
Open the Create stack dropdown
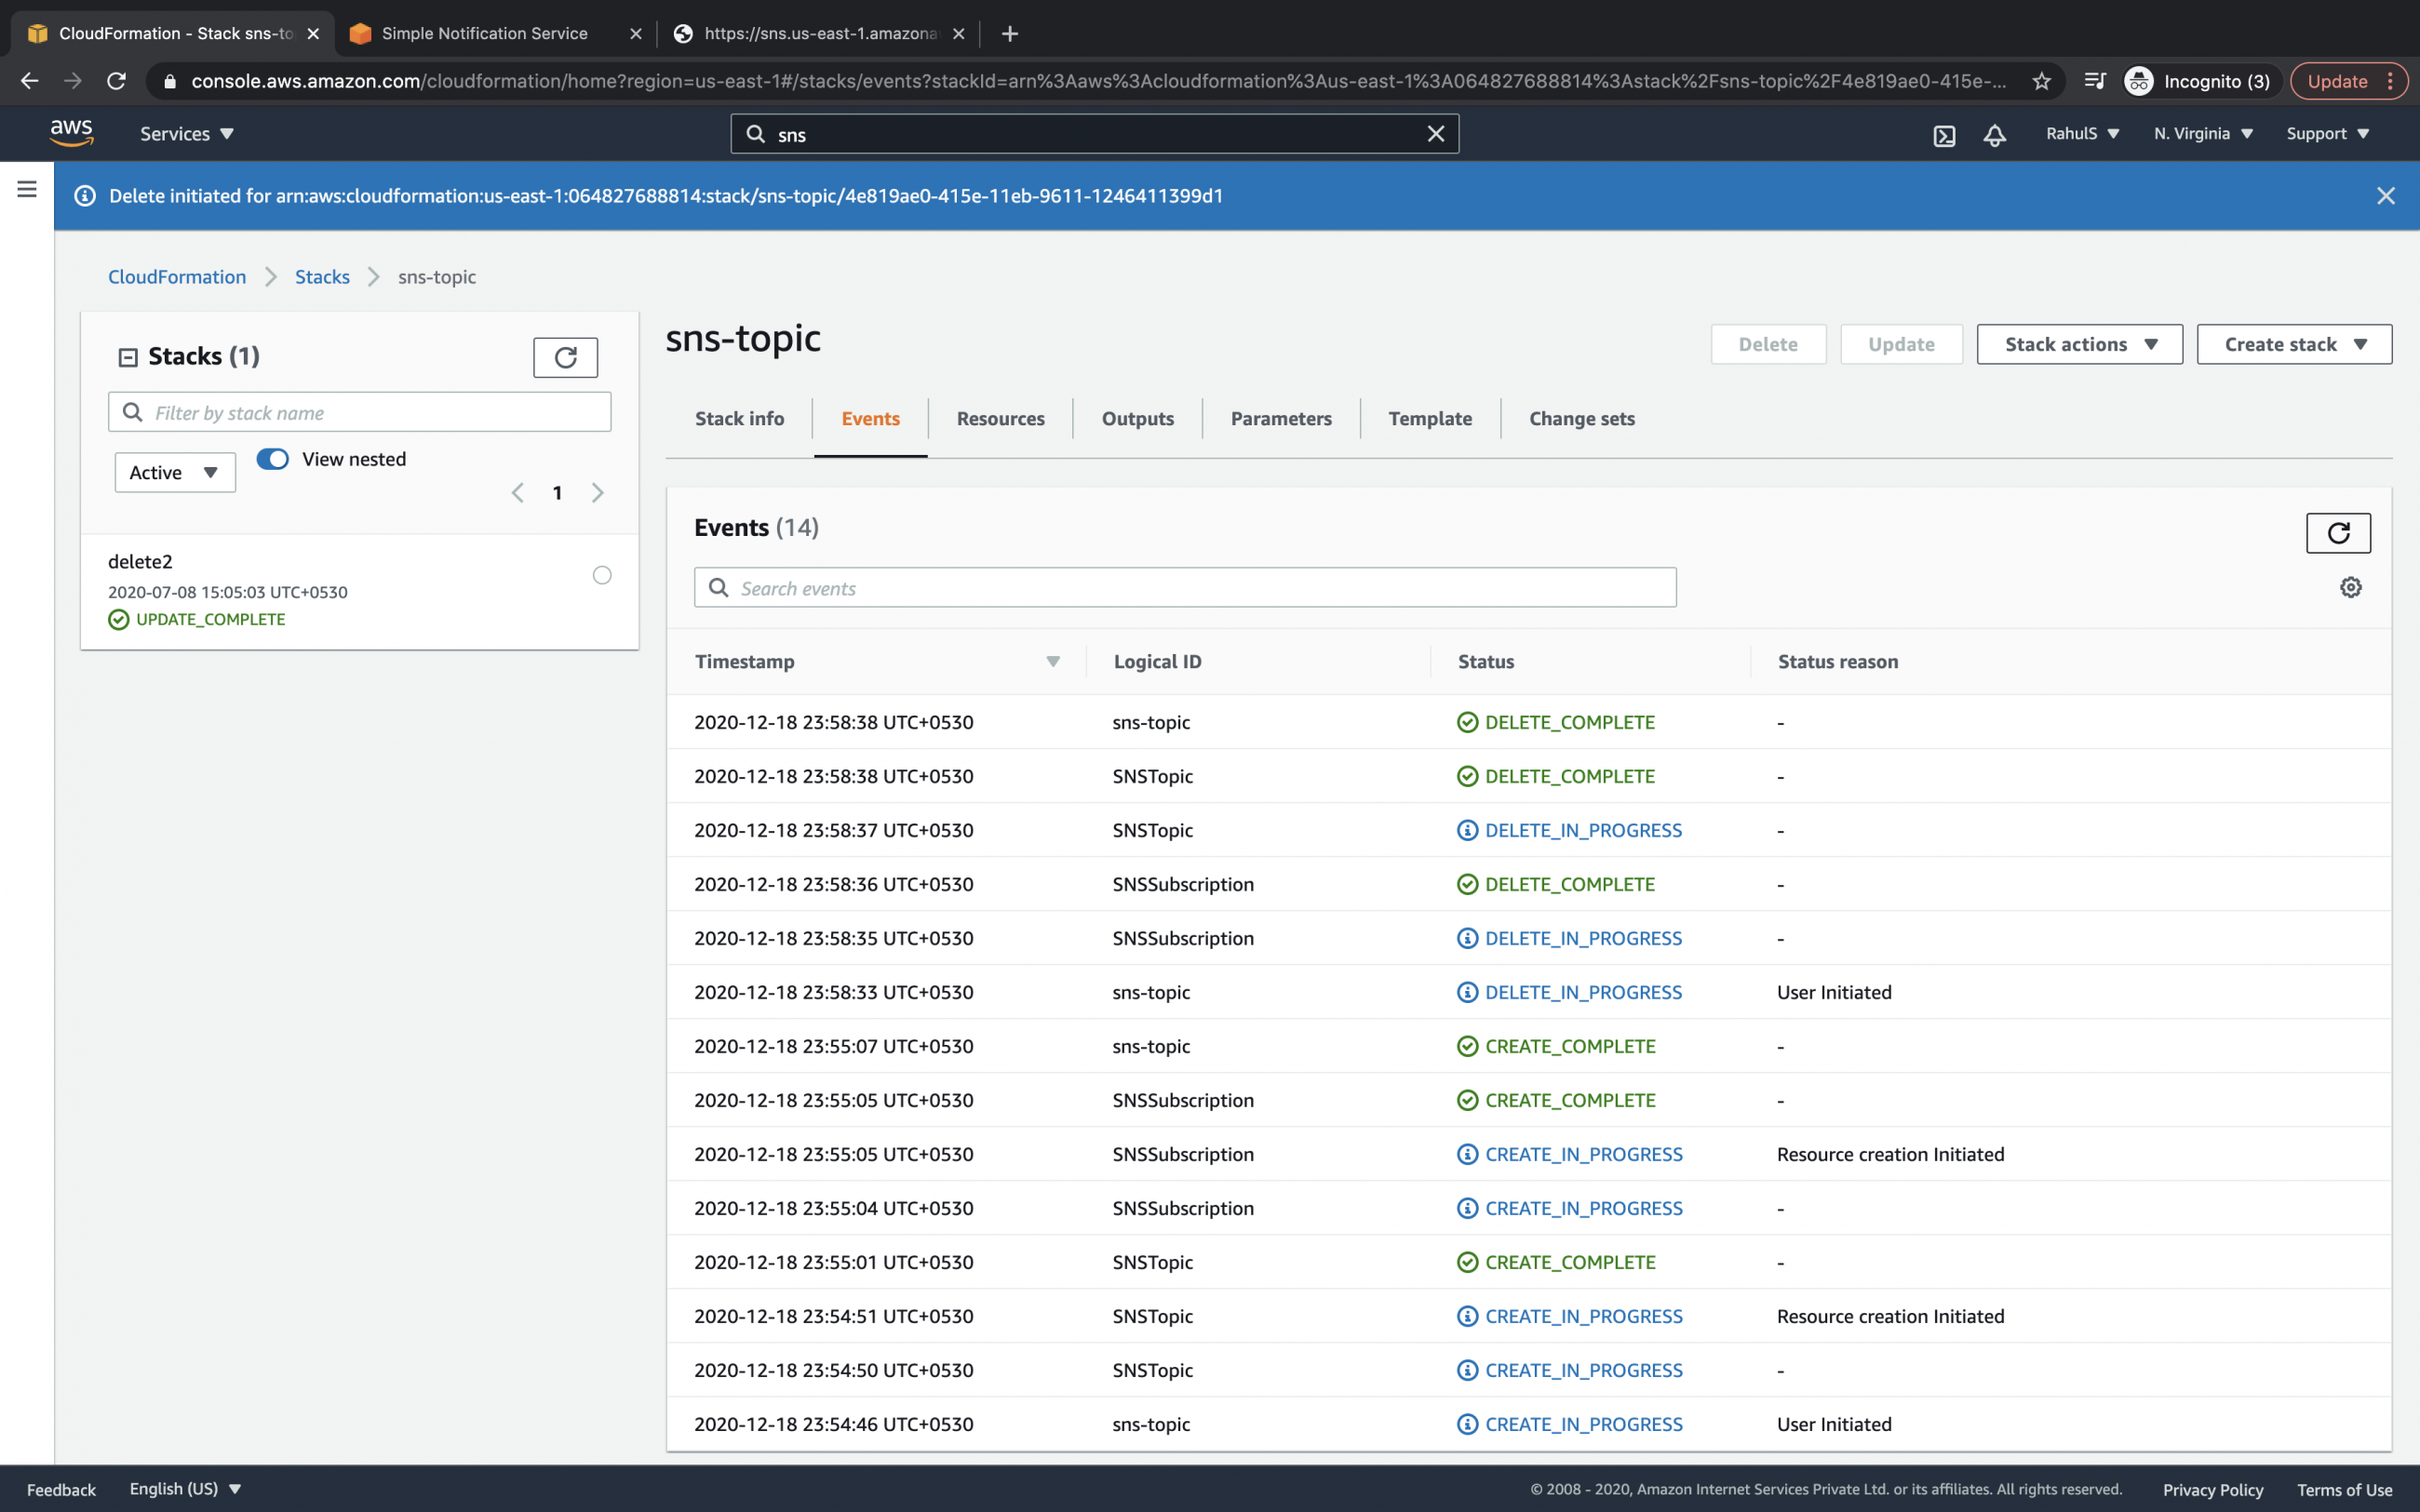[x=2293, y=344]
